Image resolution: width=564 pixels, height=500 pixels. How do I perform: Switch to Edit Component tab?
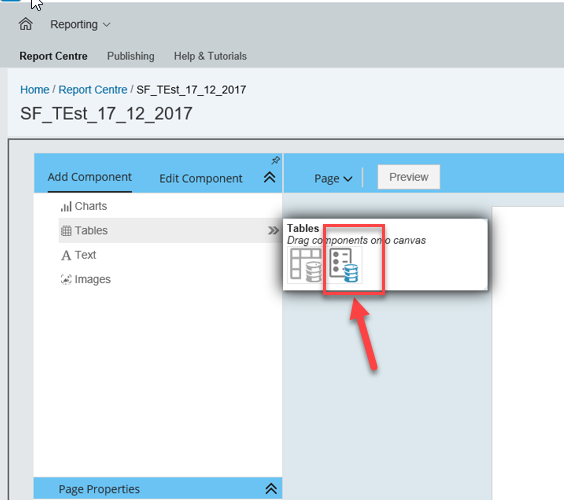point(201,178)
